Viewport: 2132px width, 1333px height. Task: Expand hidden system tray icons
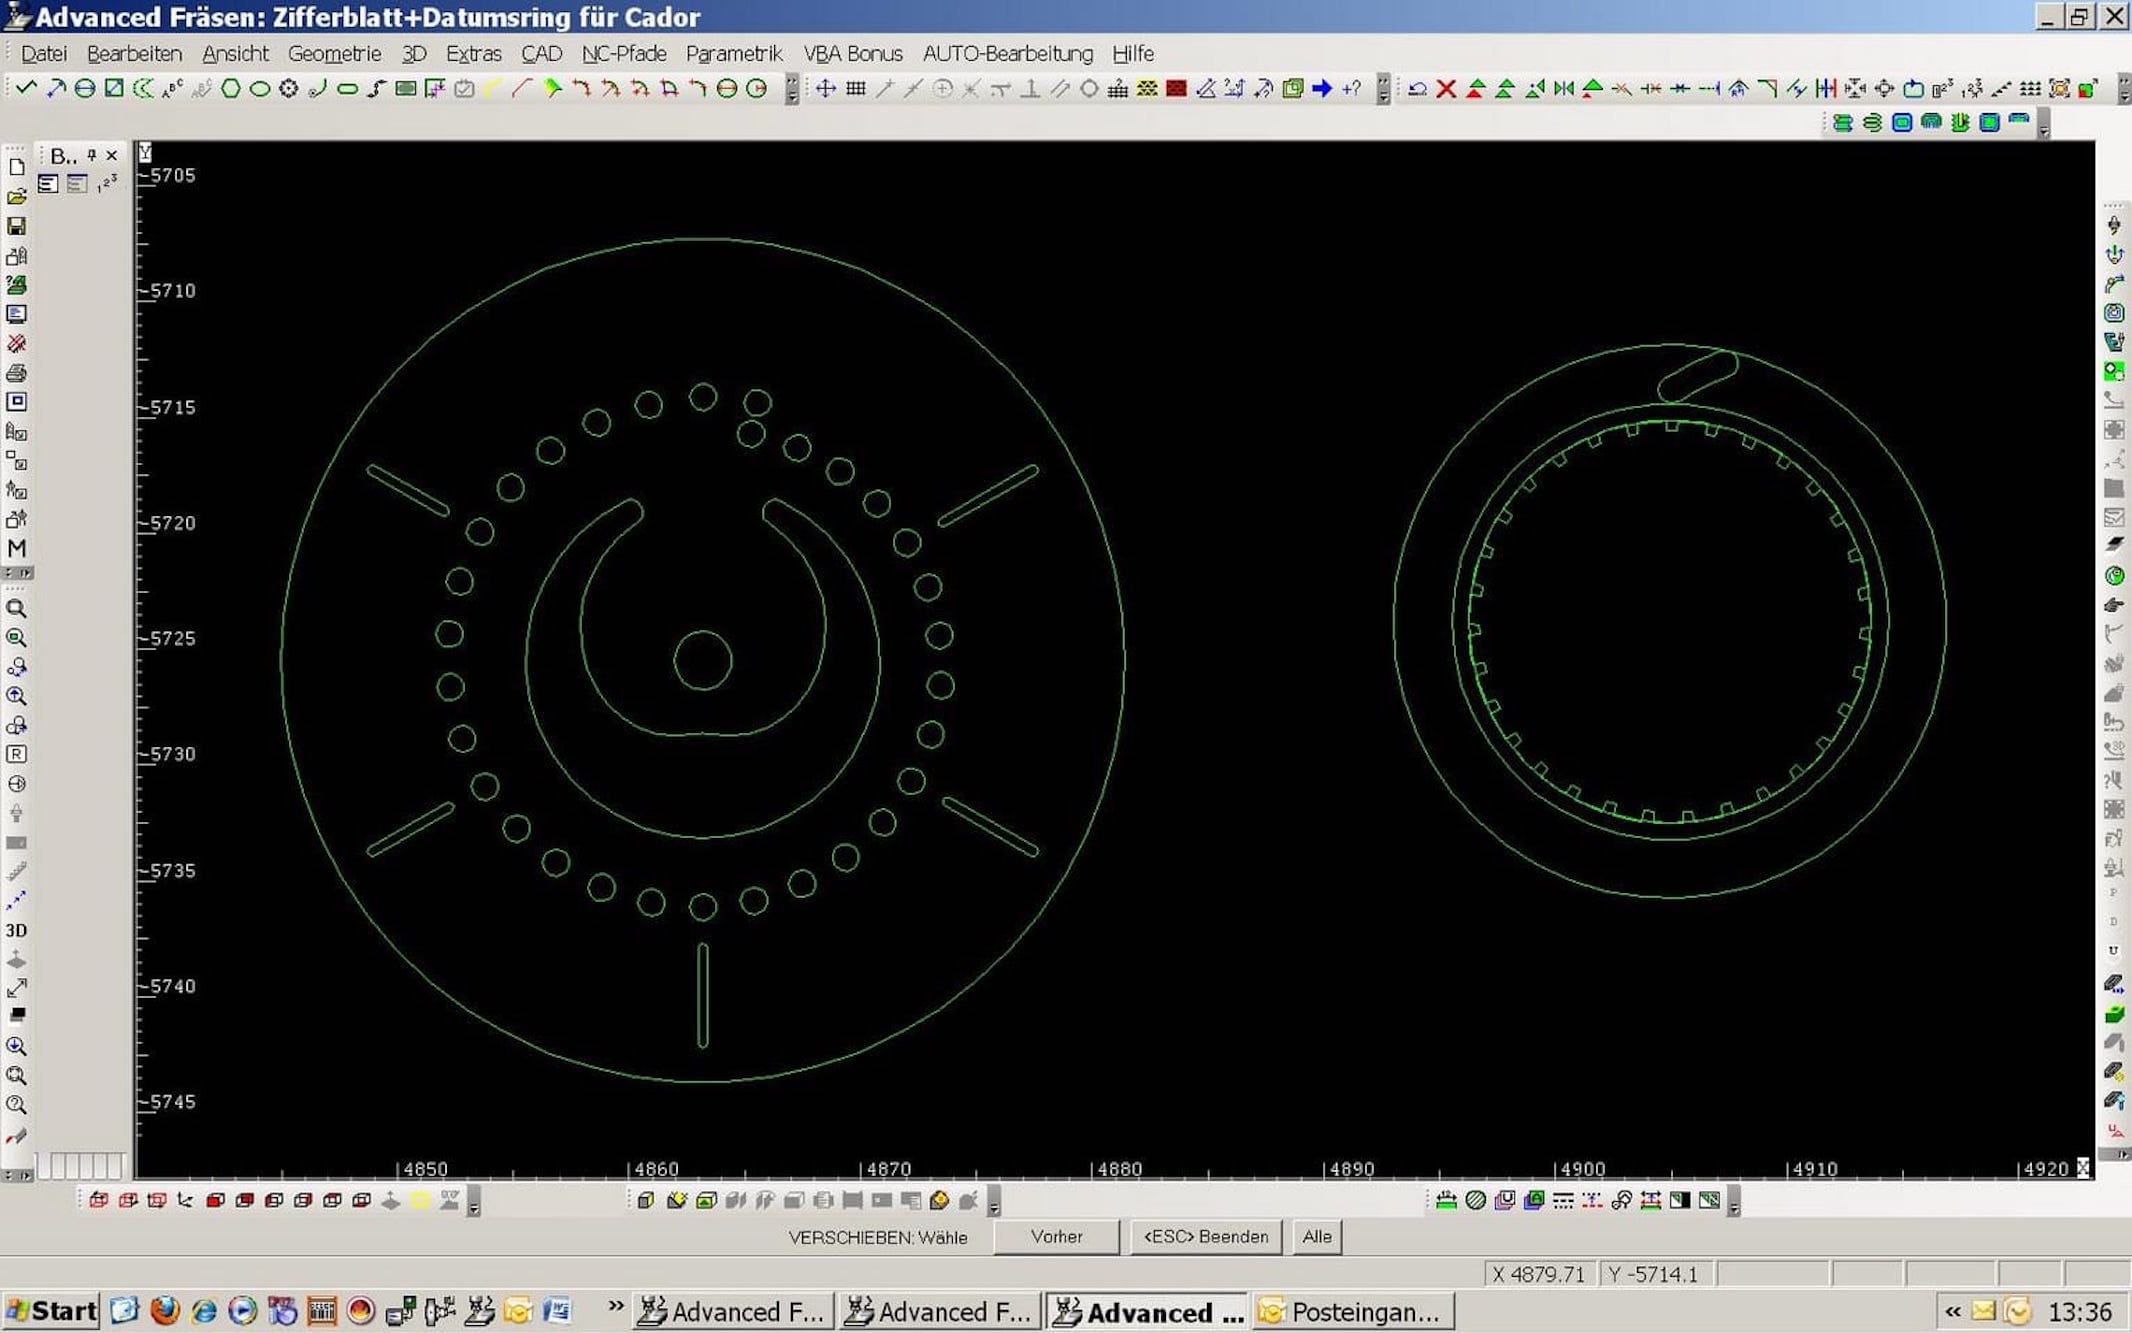1953,1311
